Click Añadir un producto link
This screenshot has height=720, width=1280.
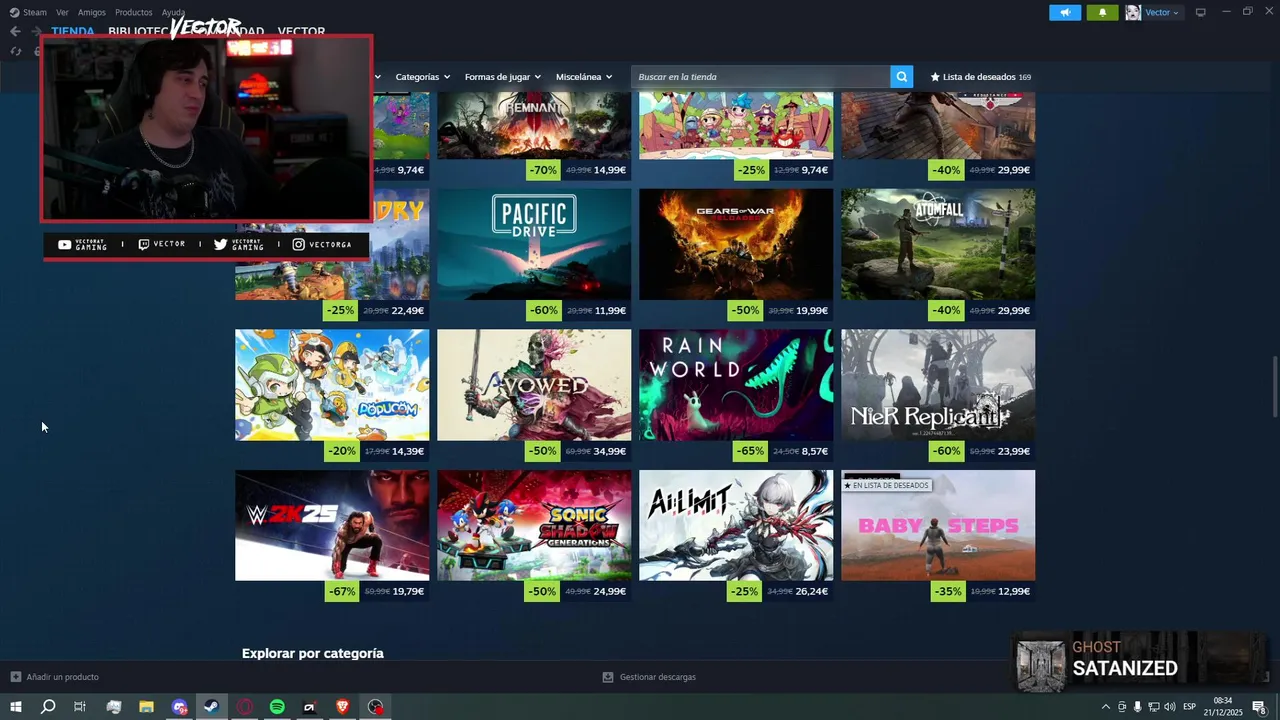(x=62, y=677)
